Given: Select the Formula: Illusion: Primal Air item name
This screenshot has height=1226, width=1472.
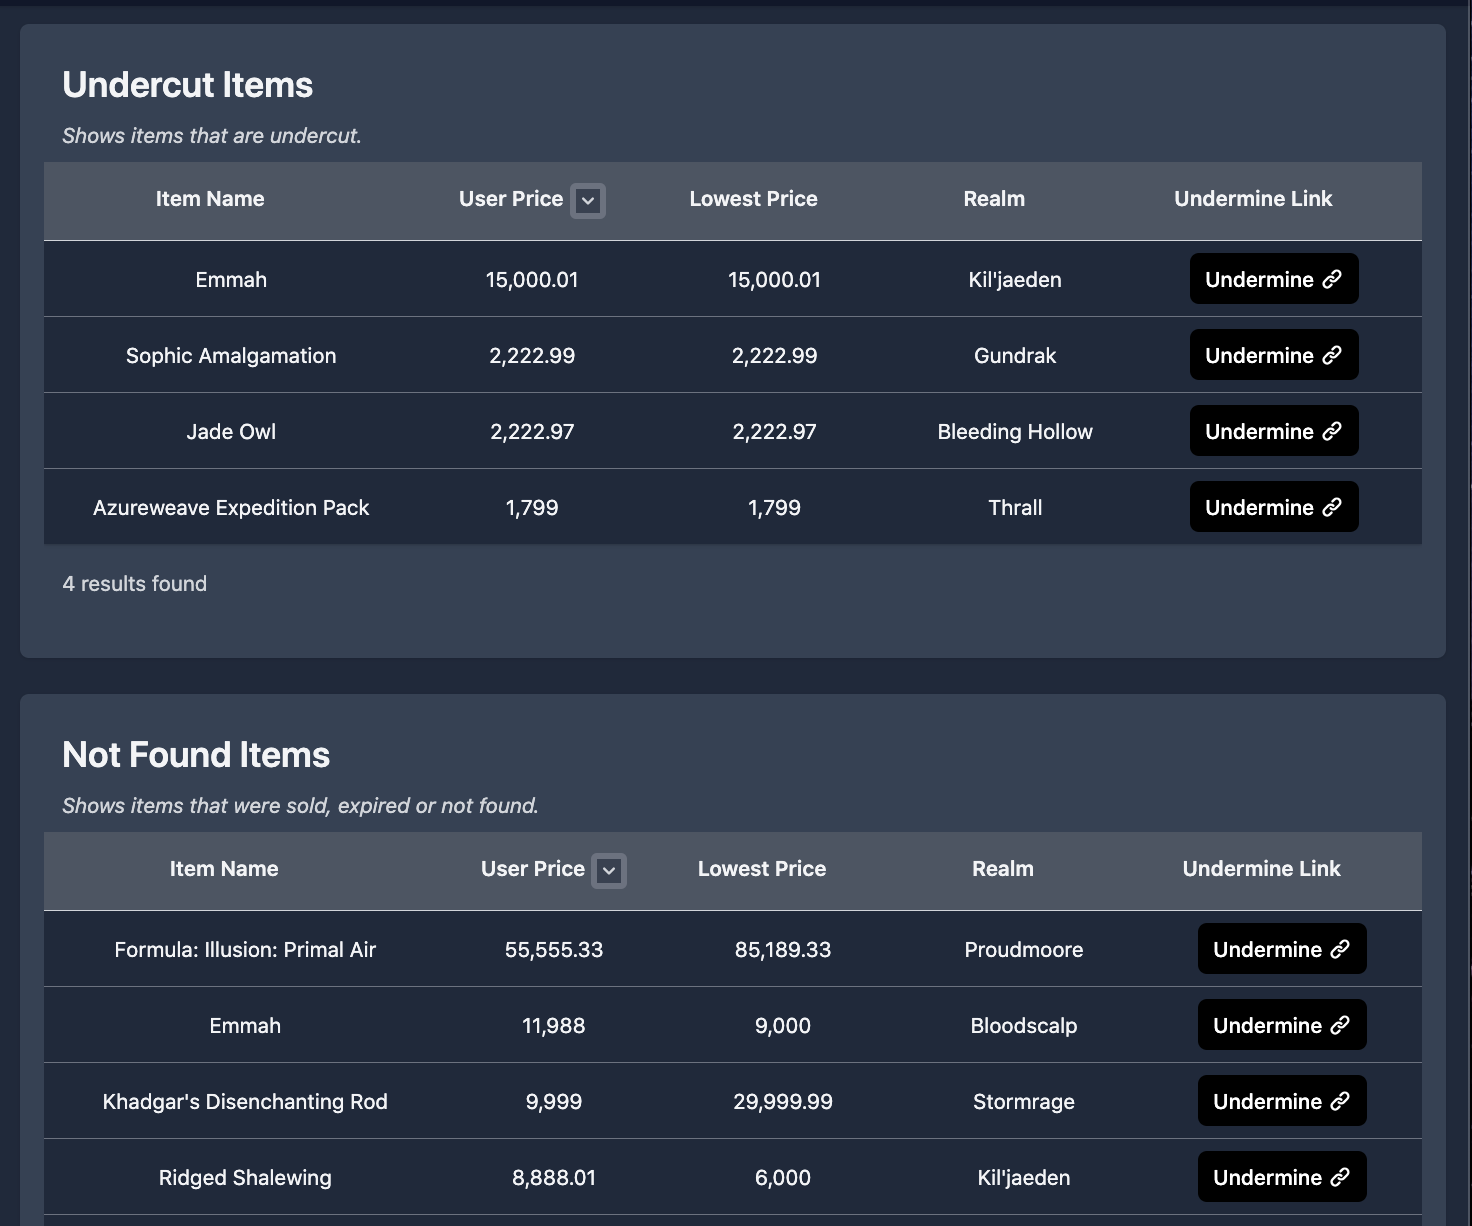Looking at the screenshot, I should 245,950.
